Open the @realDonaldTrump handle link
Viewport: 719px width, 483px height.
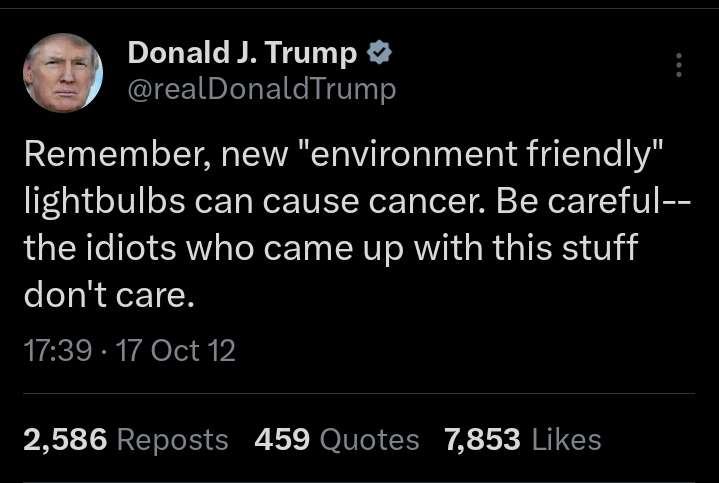point(262,89)
